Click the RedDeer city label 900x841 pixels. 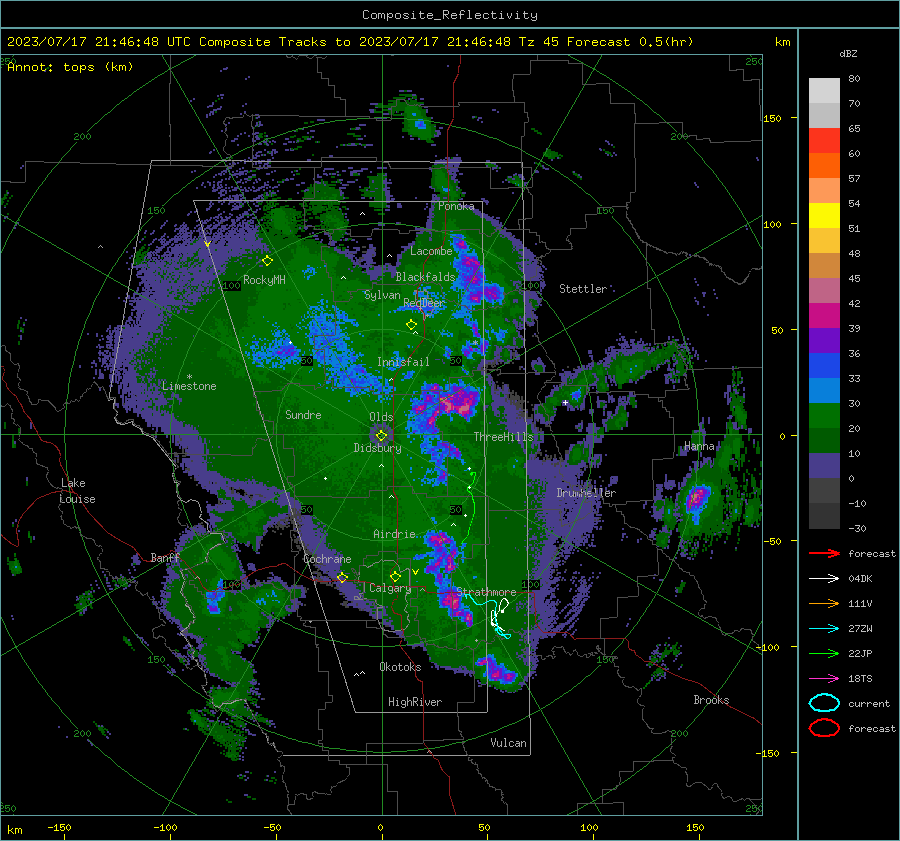pos(424,303)
